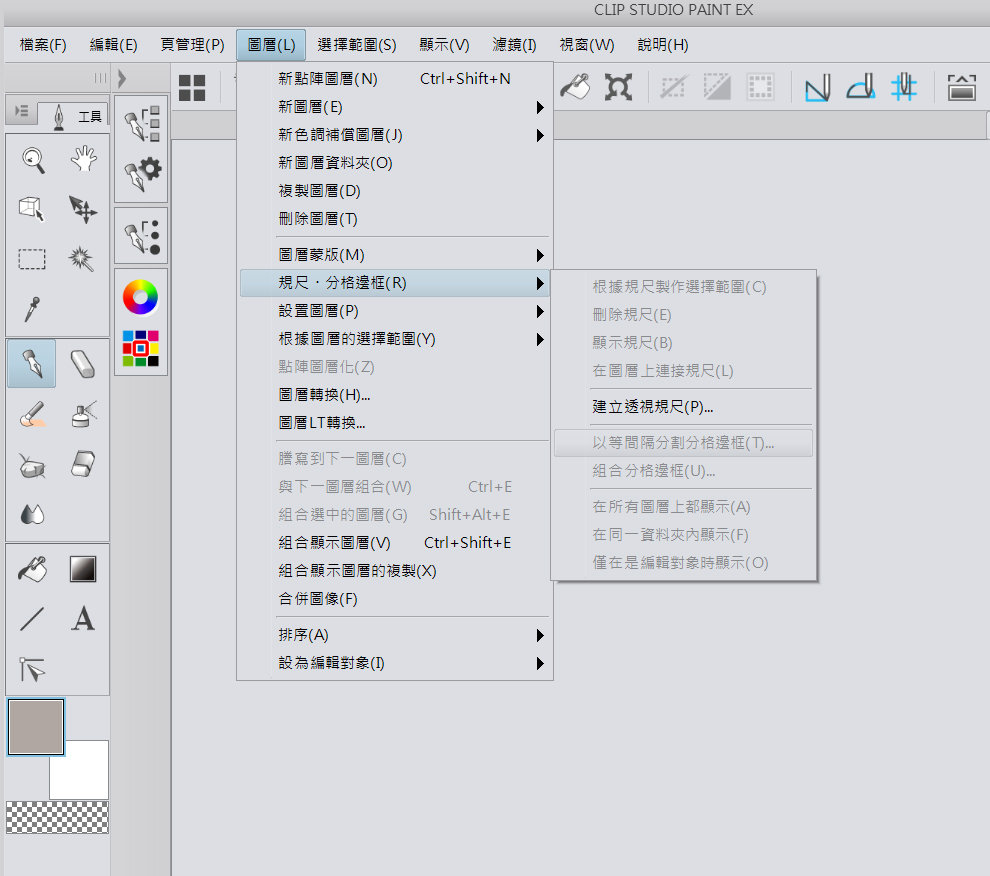This screenshot has height=876, width=990.
Task: Select the rectangular Selection Area tool
Action: (x=32, y=259)
